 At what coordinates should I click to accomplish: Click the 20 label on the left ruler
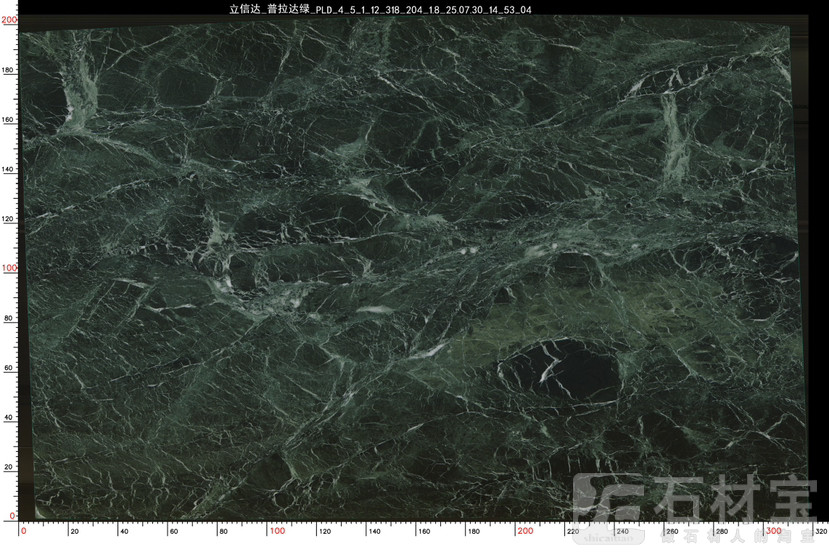tap(9, 466)
